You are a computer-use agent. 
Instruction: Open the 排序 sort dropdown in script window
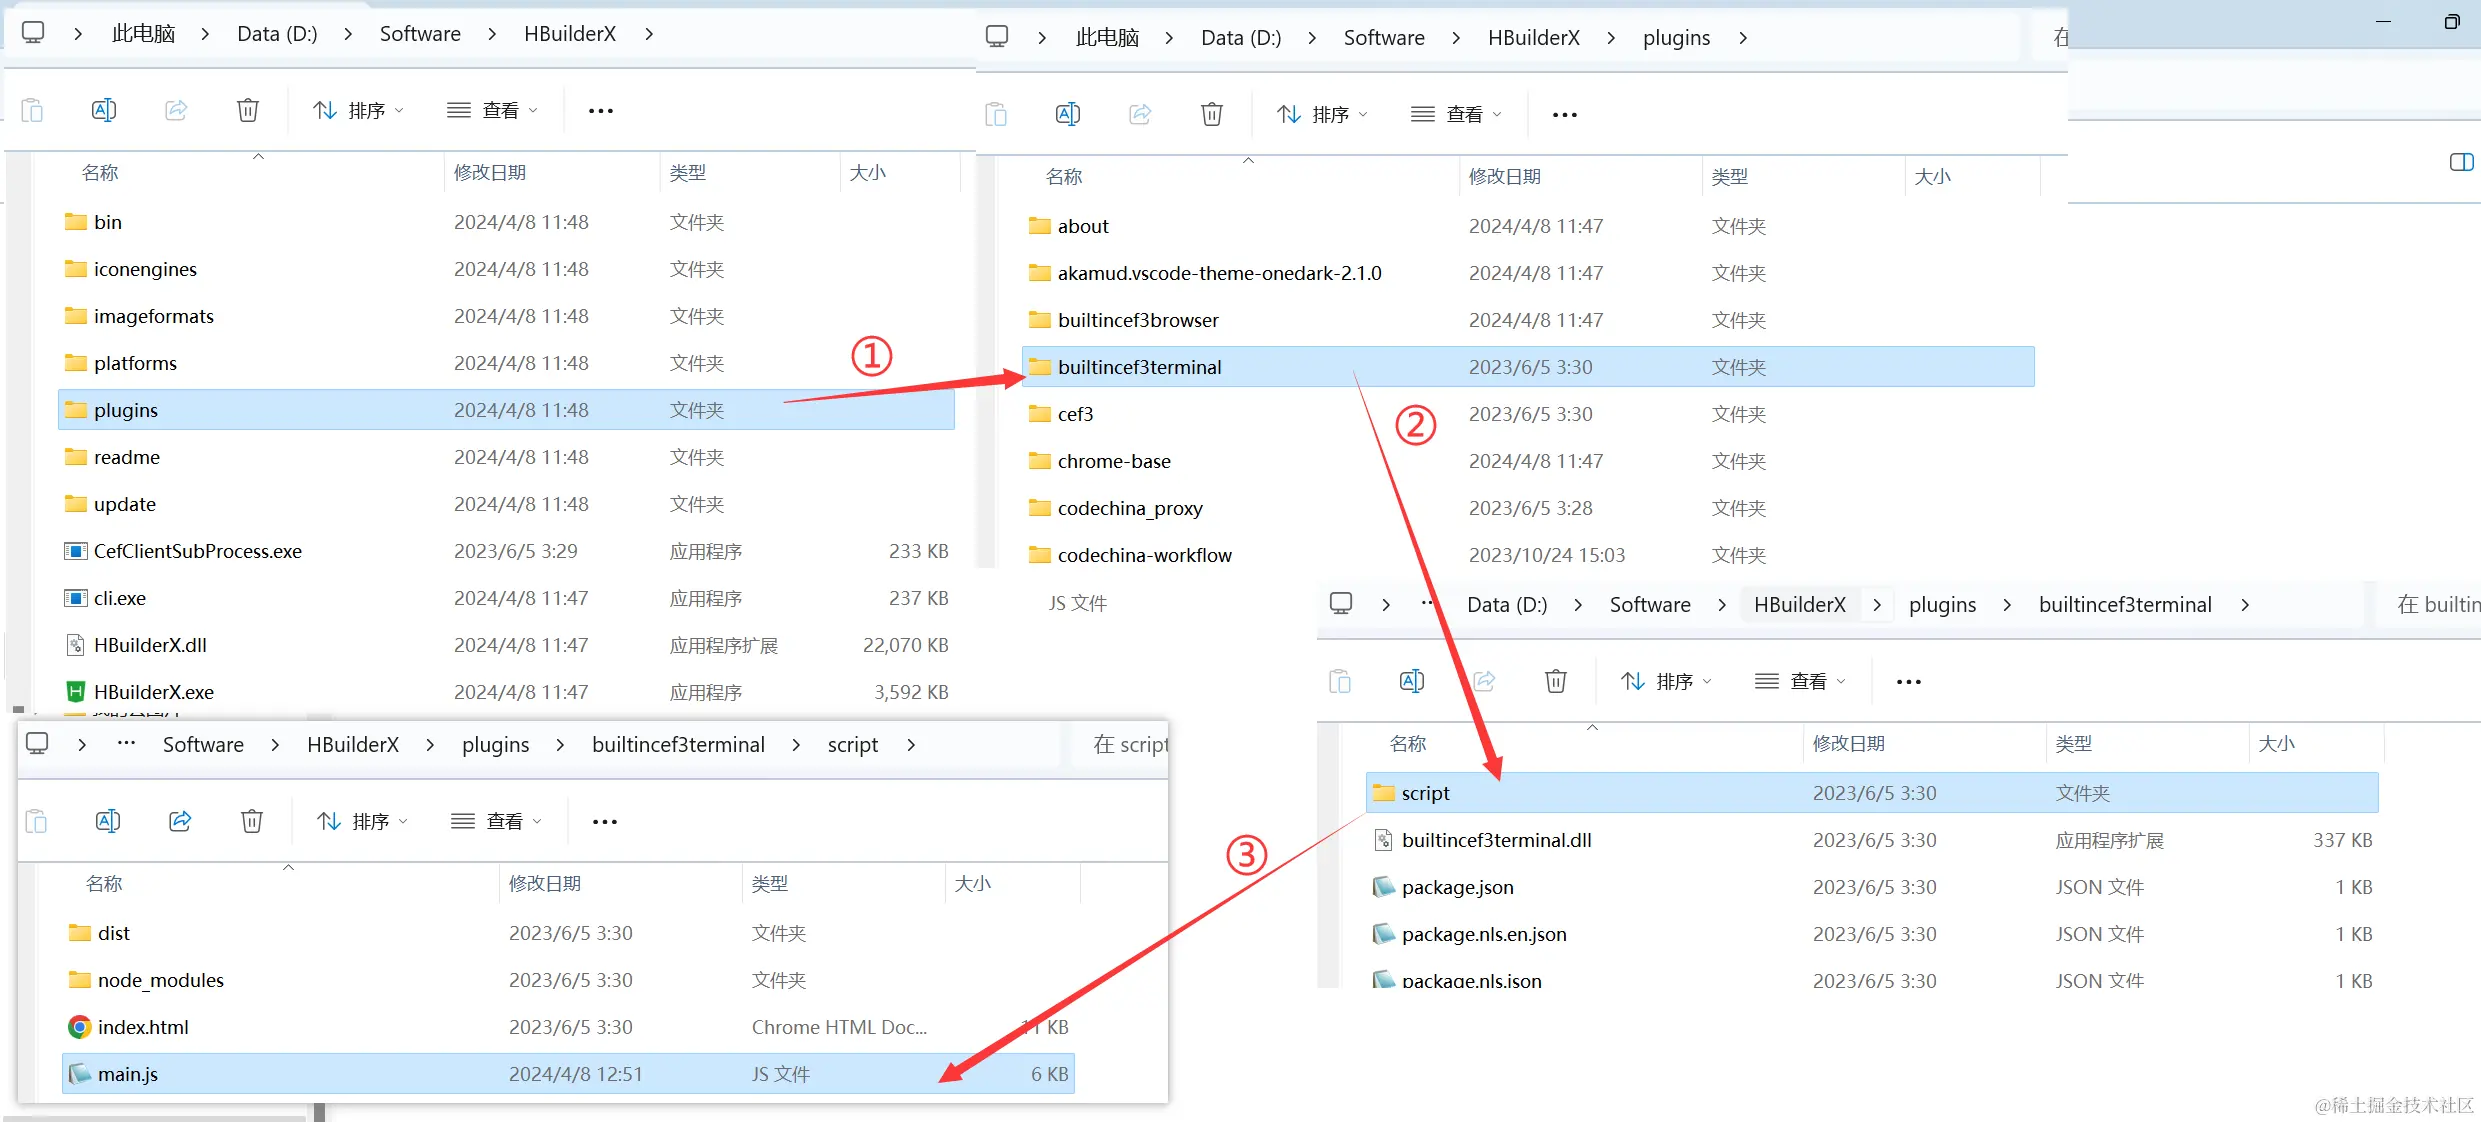coord(362,821)
